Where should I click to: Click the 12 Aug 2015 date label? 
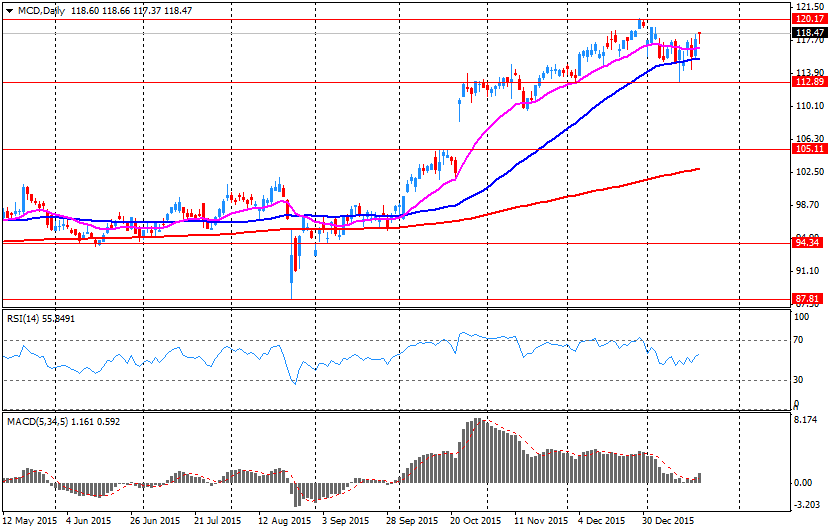[x=285, y=521]
